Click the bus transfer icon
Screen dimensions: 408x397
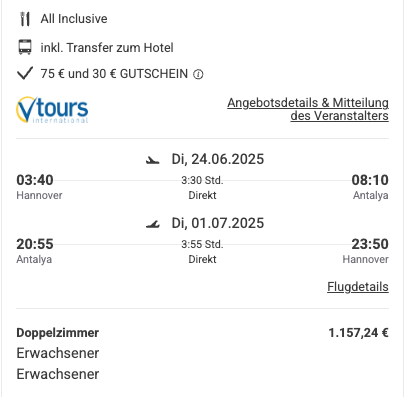point(25,47)
